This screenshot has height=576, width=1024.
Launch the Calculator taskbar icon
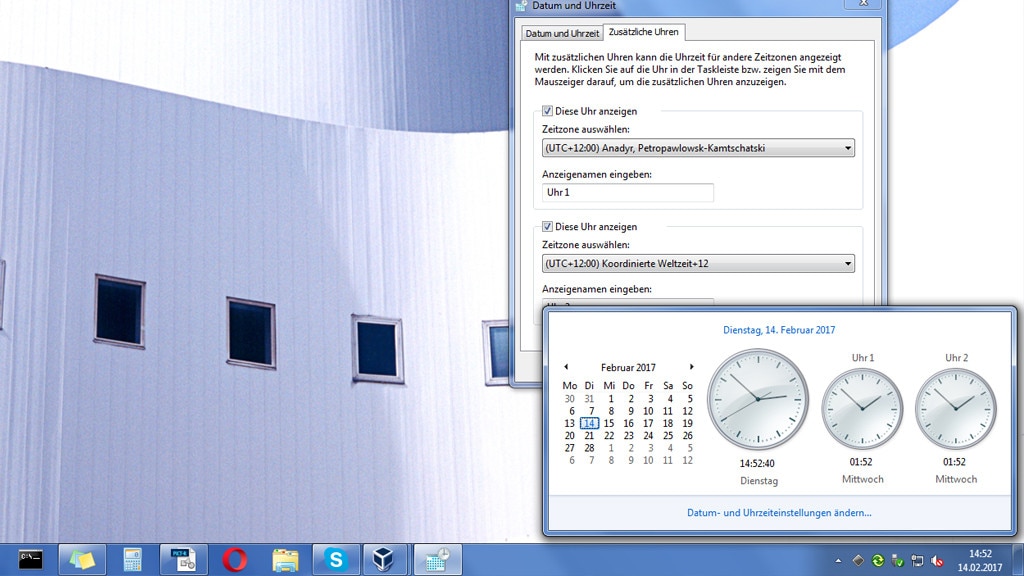(133, 560)
